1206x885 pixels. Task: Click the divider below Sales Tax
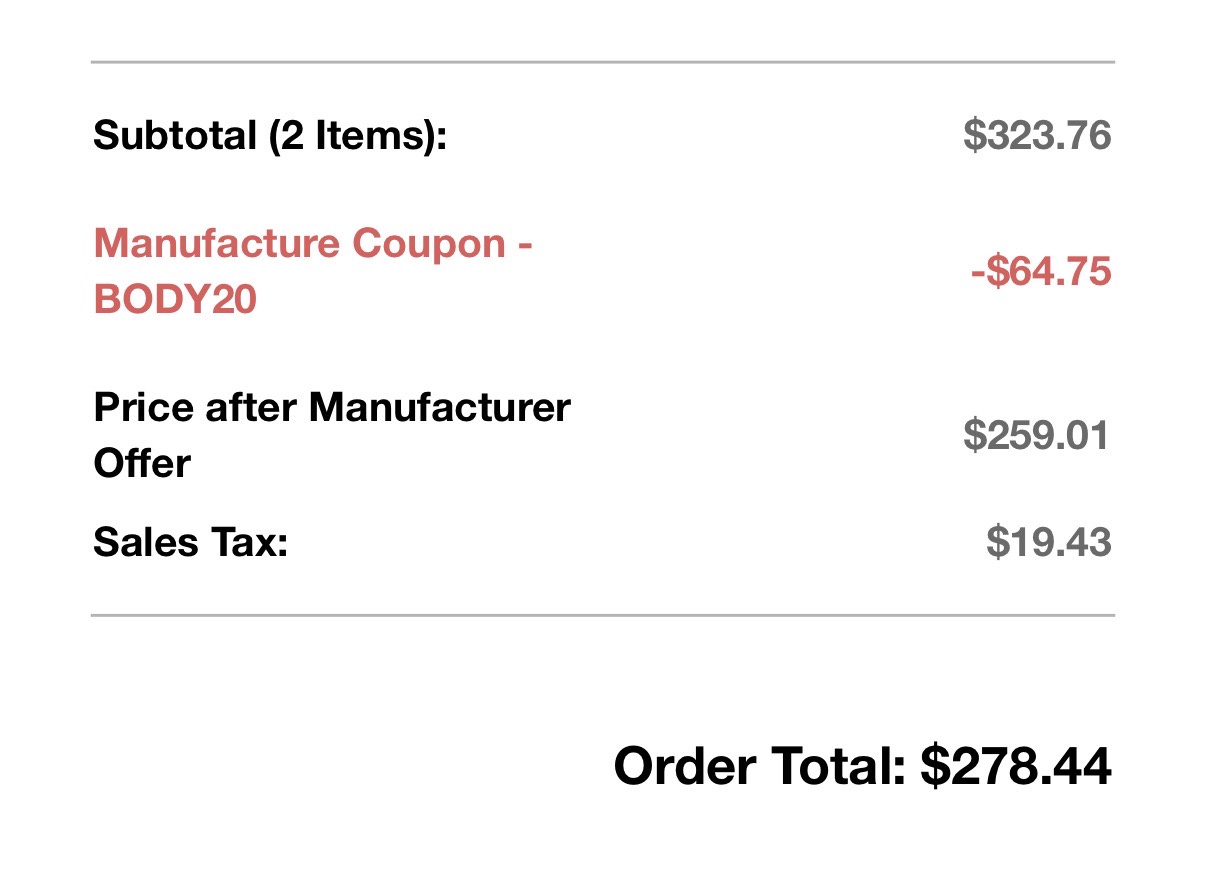point(602,615)
